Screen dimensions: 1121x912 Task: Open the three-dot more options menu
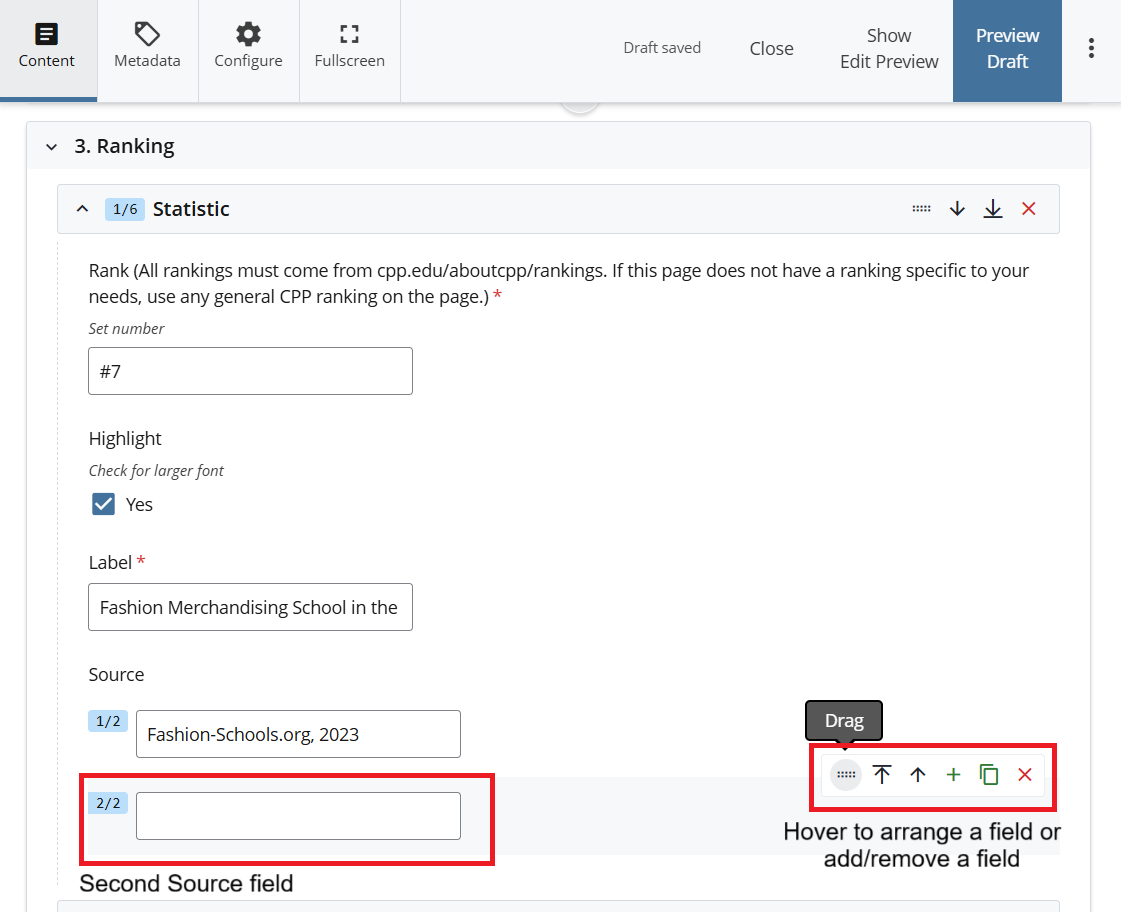(x=1091, y=48)
